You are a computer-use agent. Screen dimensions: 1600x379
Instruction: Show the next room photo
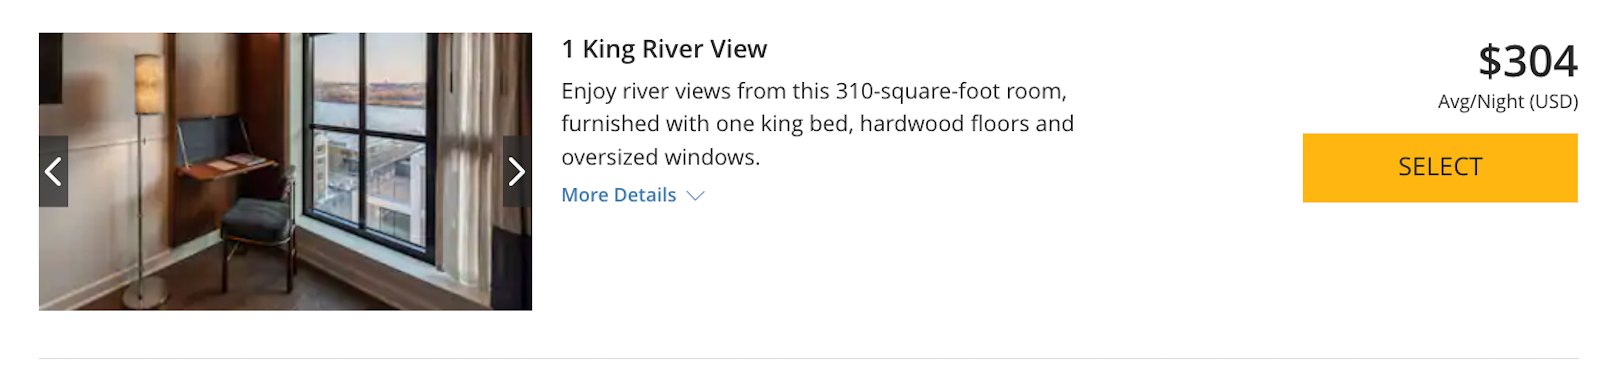[517, 172]
